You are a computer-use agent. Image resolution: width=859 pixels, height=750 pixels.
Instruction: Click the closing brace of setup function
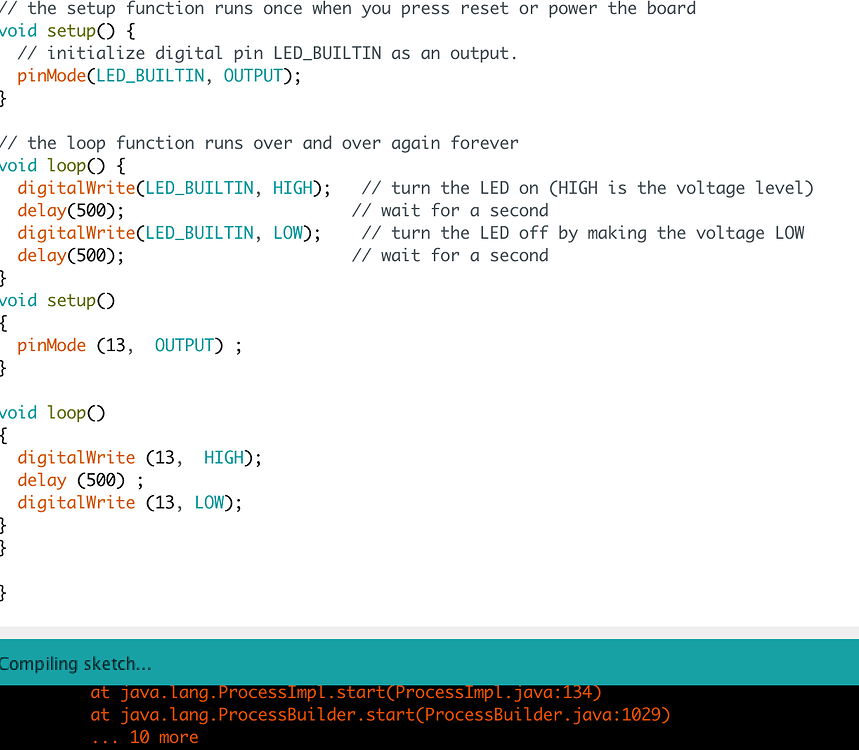point(3,98)
